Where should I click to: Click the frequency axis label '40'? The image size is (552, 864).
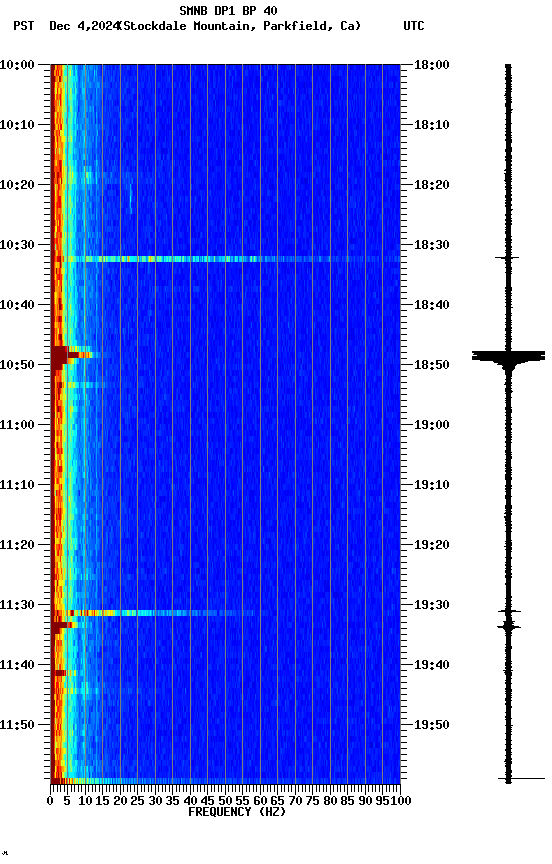point(190,802)
